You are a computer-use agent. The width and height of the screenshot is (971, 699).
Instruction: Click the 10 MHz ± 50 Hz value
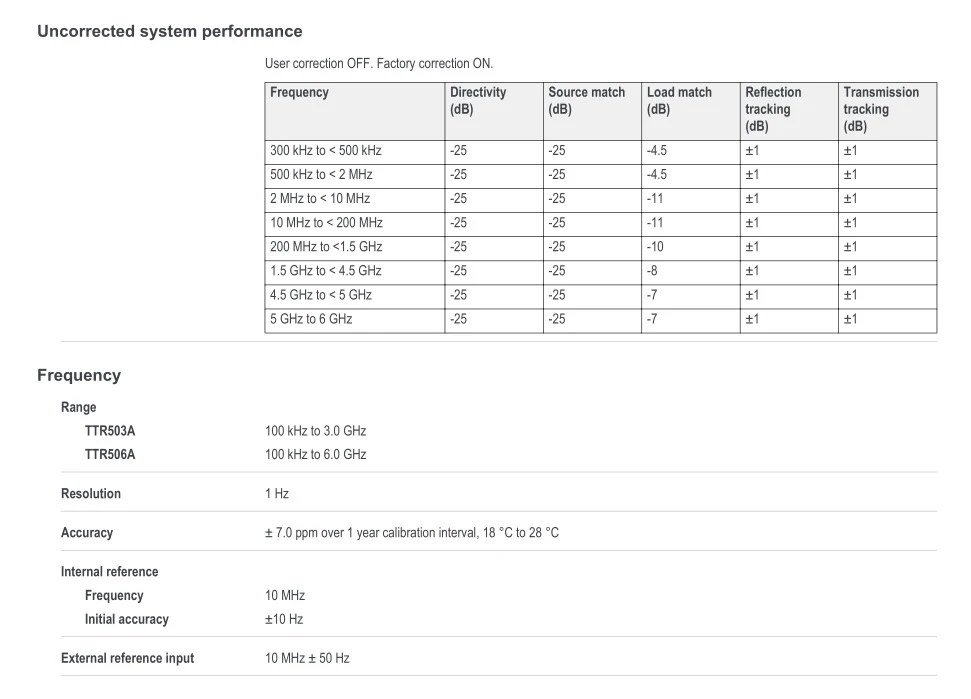tap(307, 658)
